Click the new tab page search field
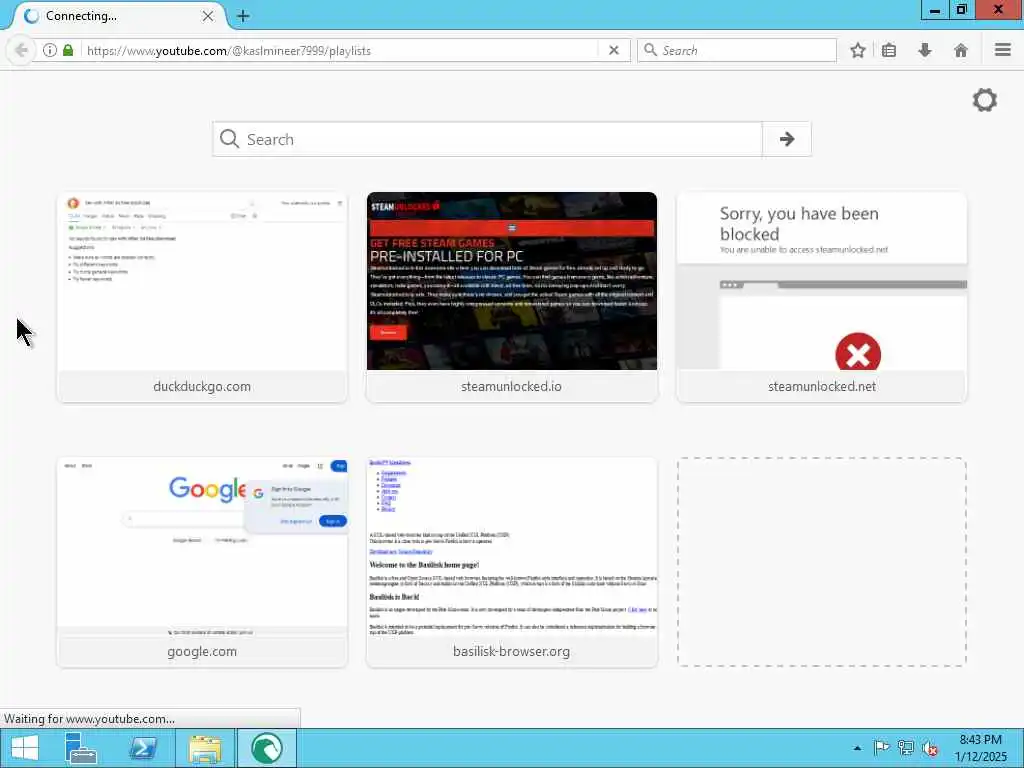The image size is (1024, 768). point(487,139)
